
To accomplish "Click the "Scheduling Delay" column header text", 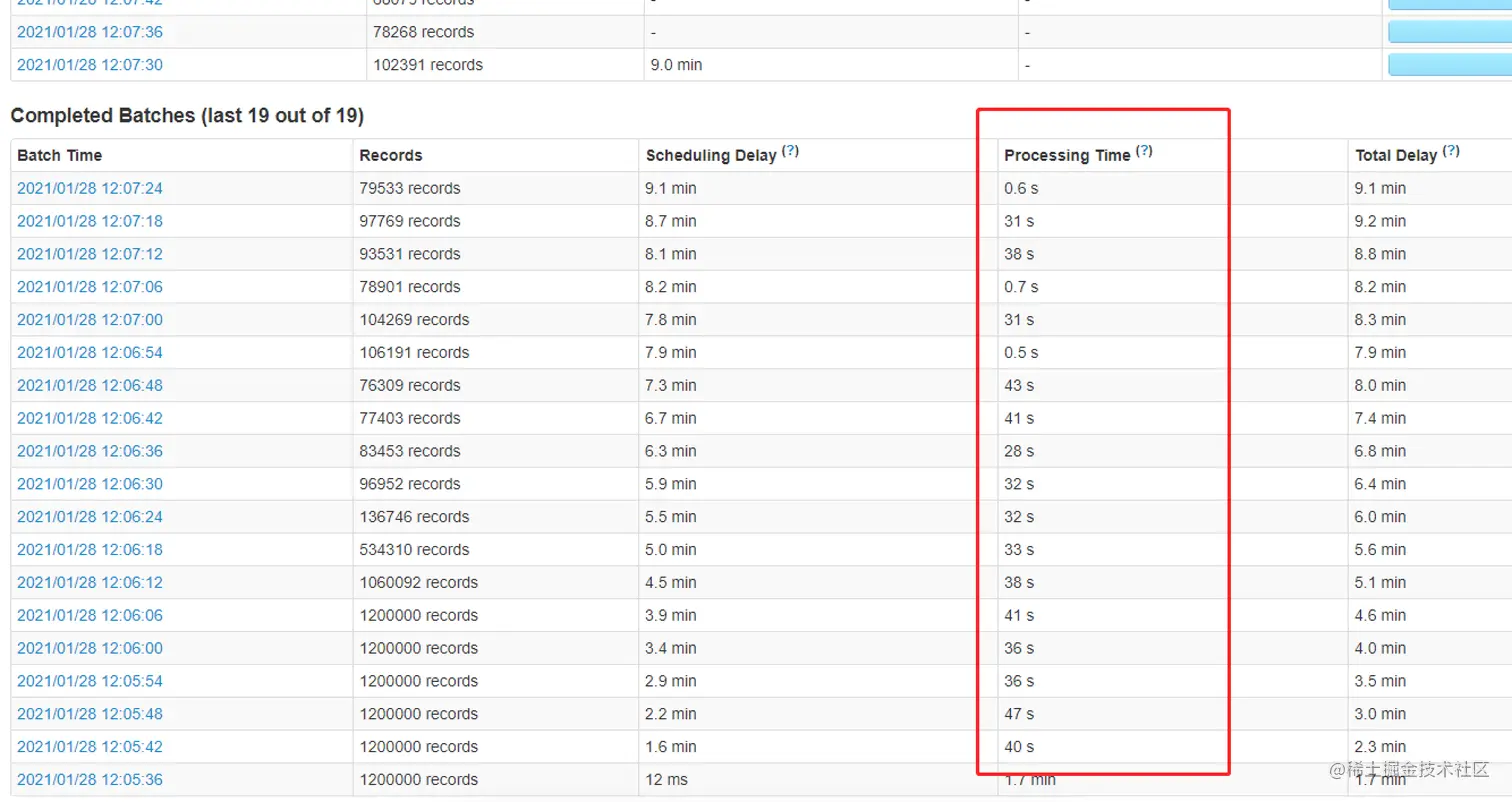I will 711,156.
